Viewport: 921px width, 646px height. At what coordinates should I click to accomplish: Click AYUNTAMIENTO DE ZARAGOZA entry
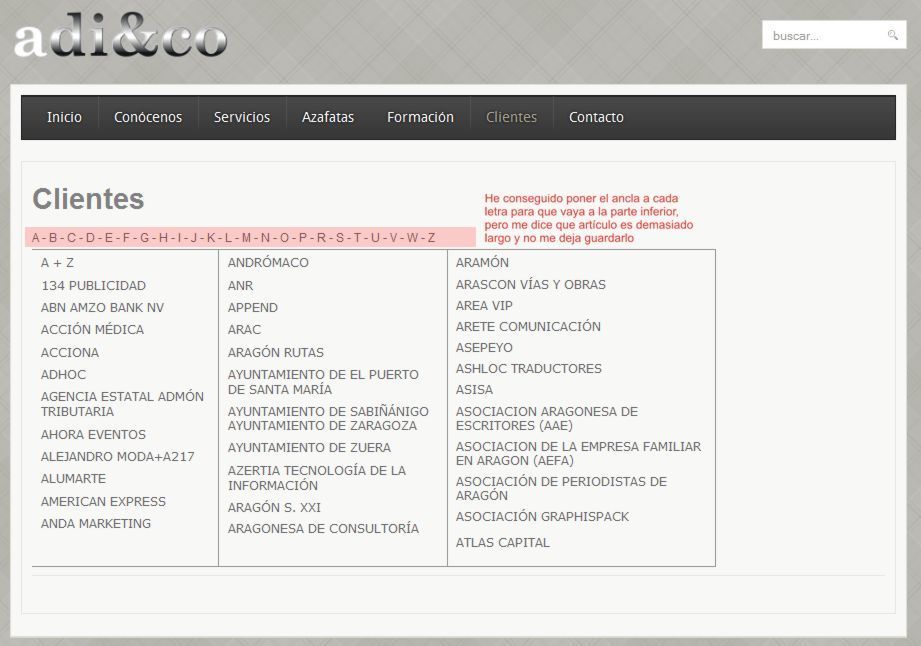coord(322,426)
